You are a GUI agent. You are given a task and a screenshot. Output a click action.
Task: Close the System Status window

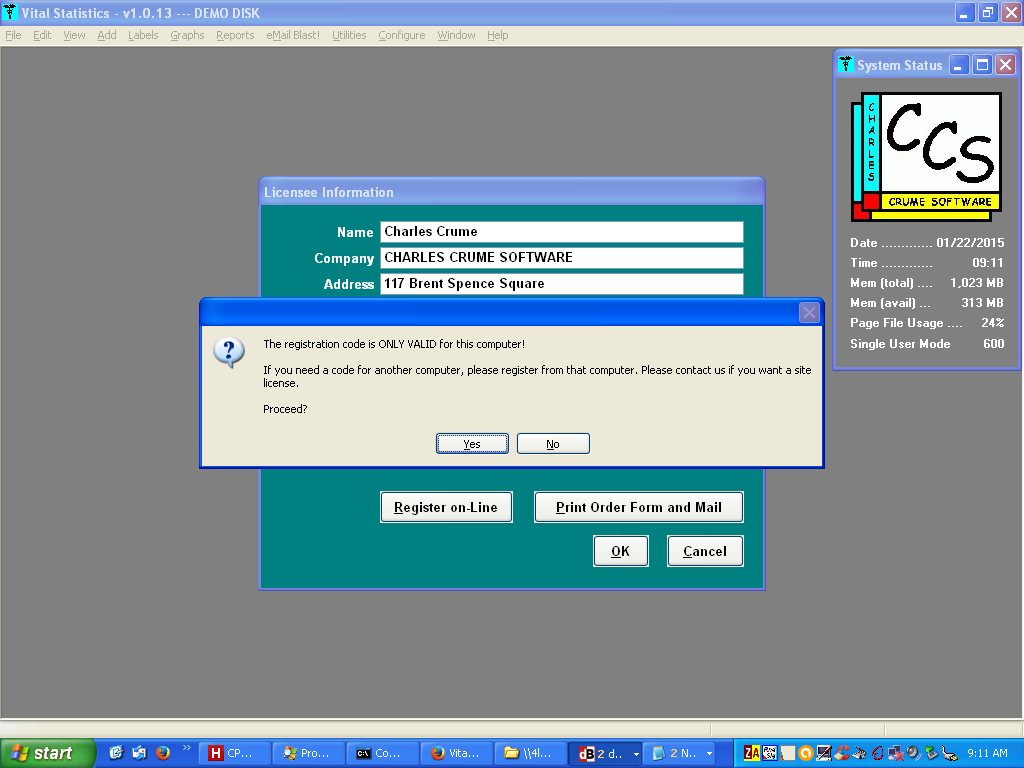tap(1006, 65)
